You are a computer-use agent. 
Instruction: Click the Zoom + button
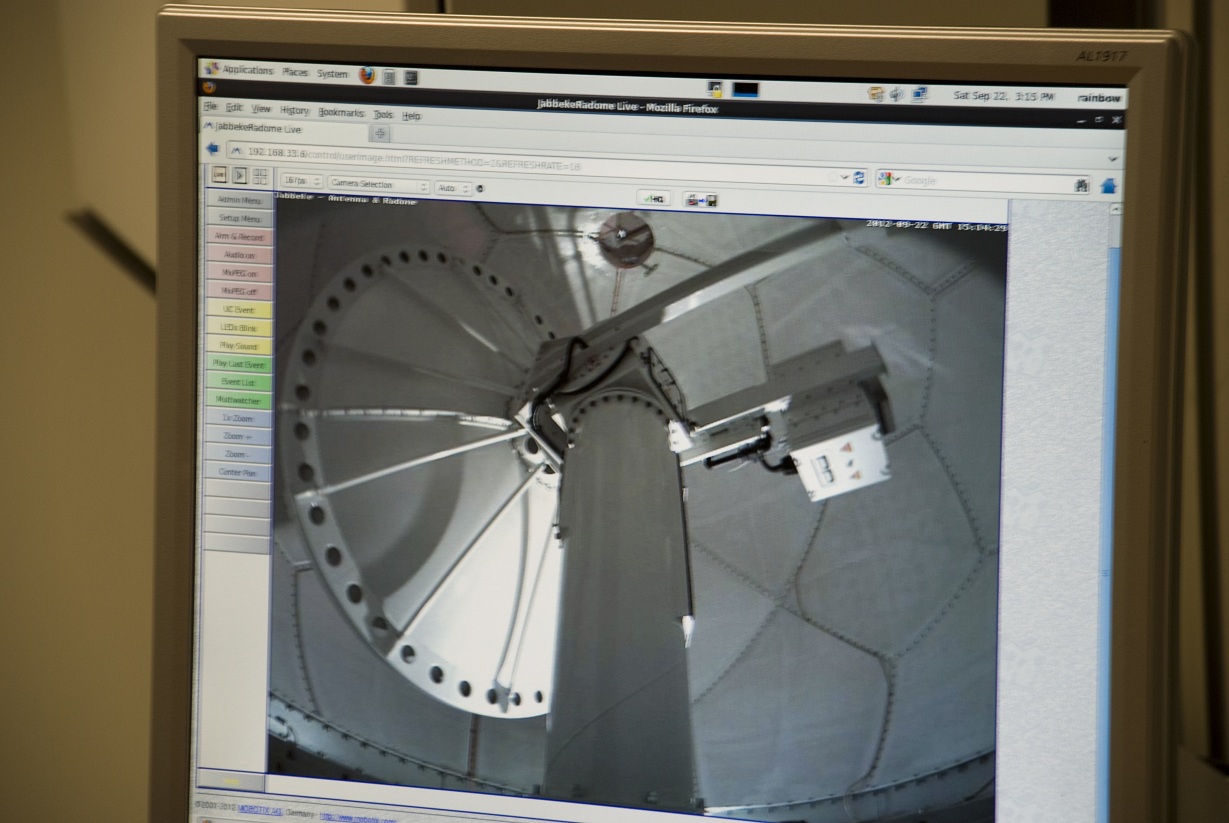pos(238,436)
